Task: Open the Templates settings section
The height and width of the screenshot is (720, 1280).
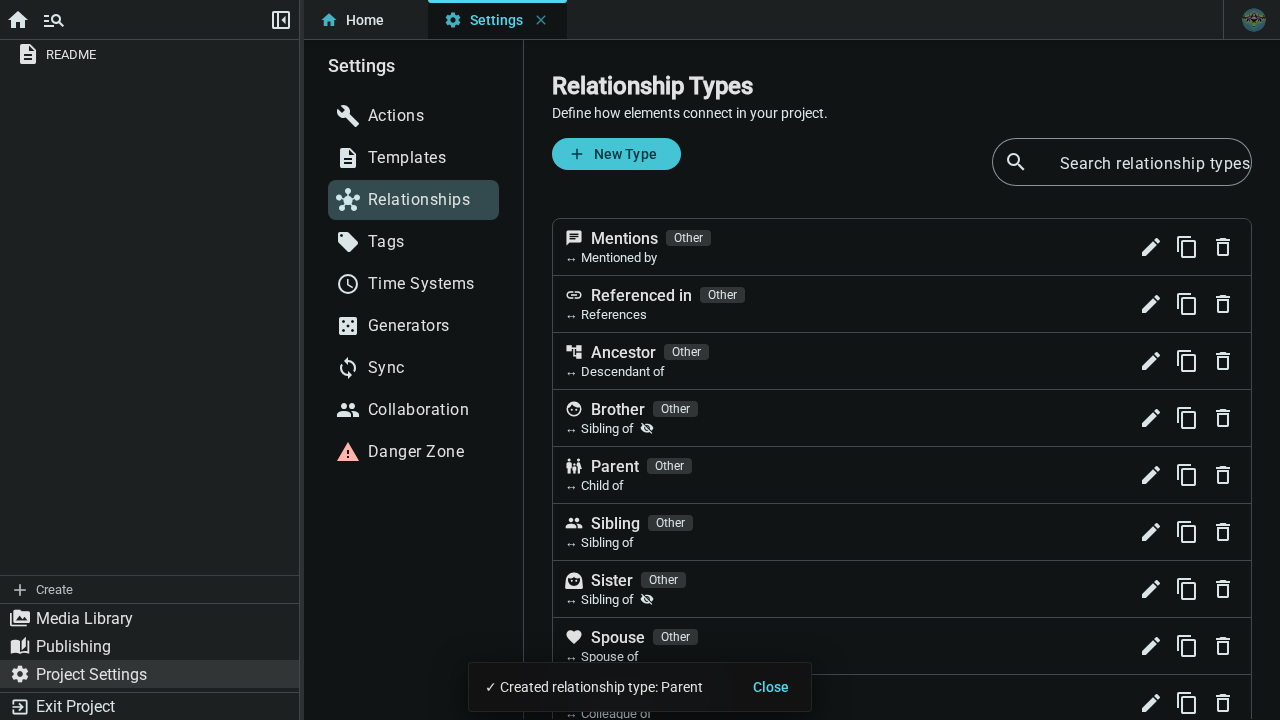Action: (413, 158)
